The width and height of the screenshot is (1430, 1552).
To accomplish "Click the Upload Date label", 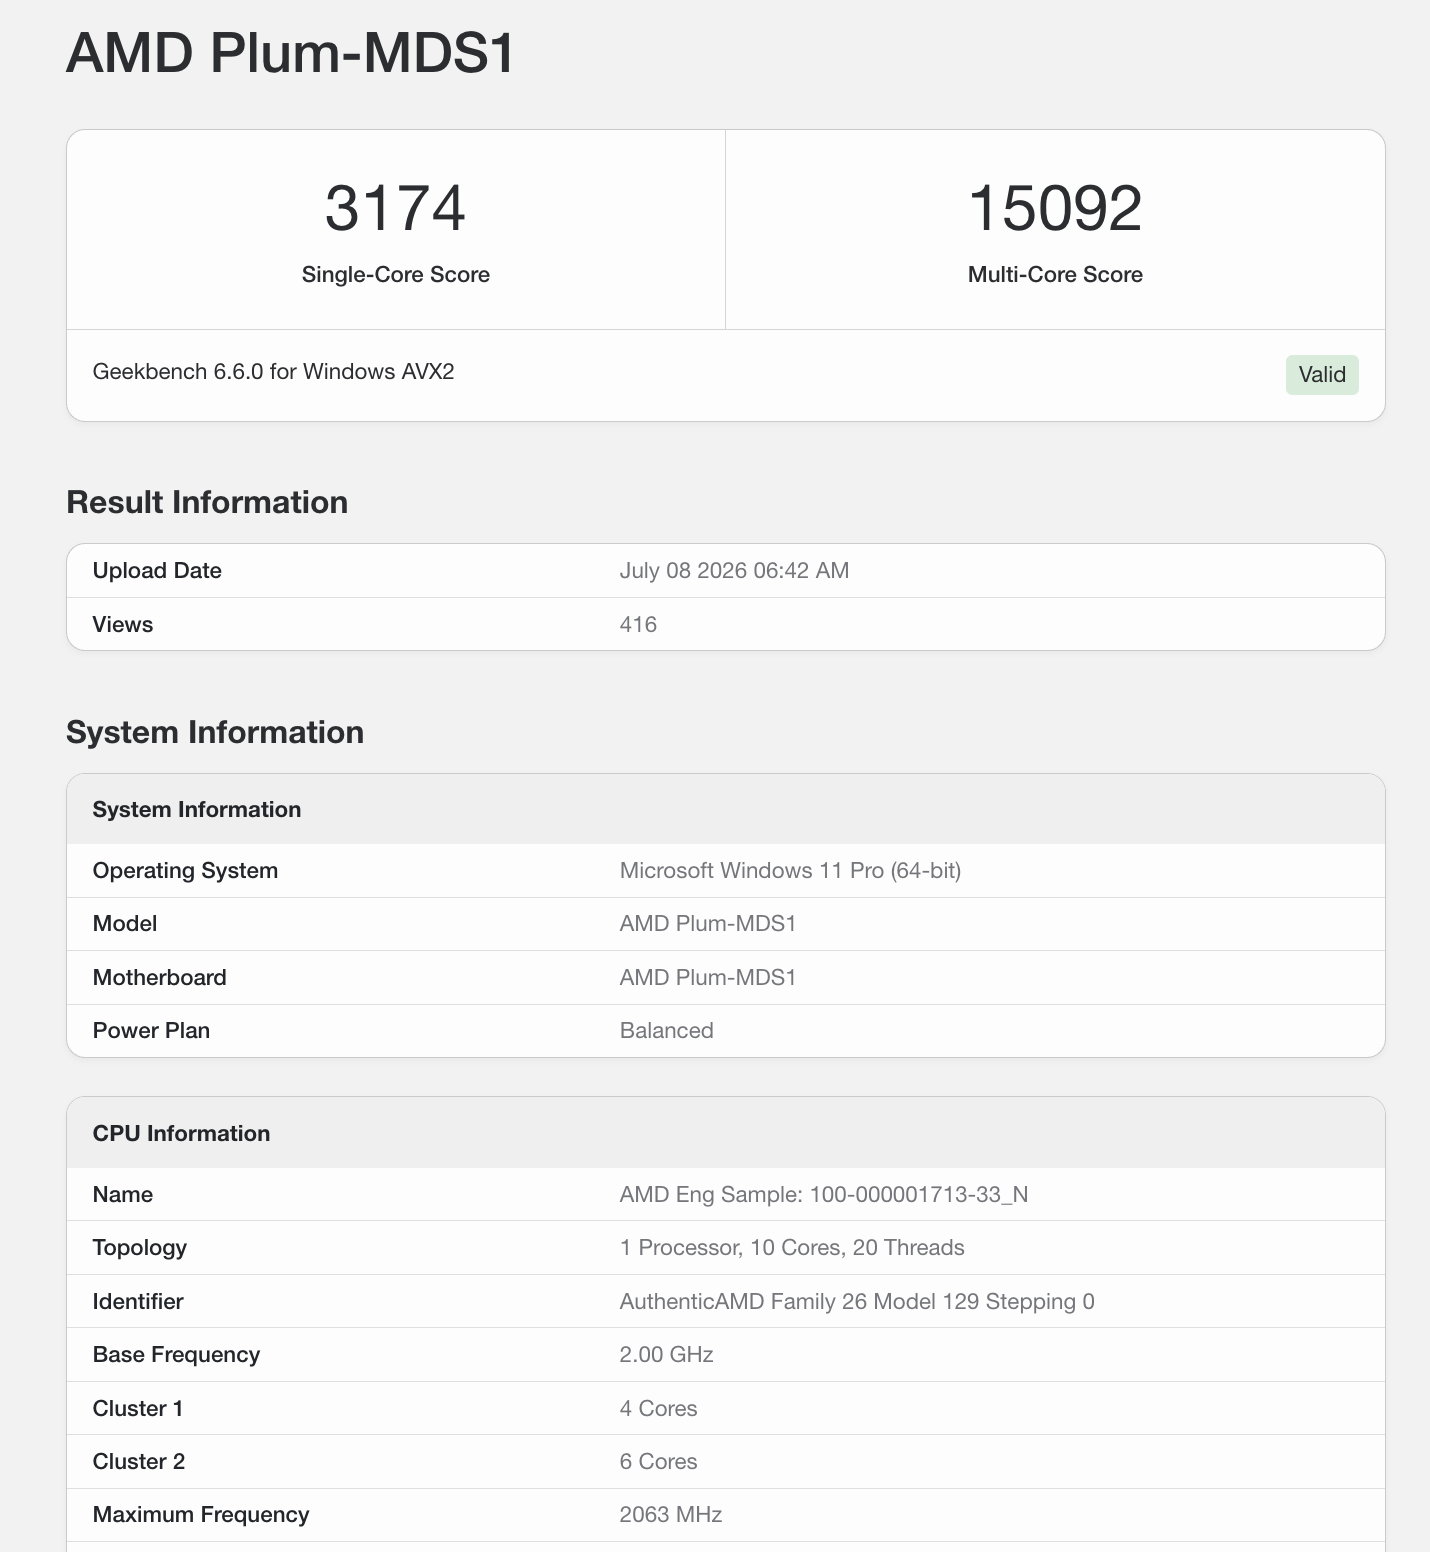I will (x=157, y=571).
